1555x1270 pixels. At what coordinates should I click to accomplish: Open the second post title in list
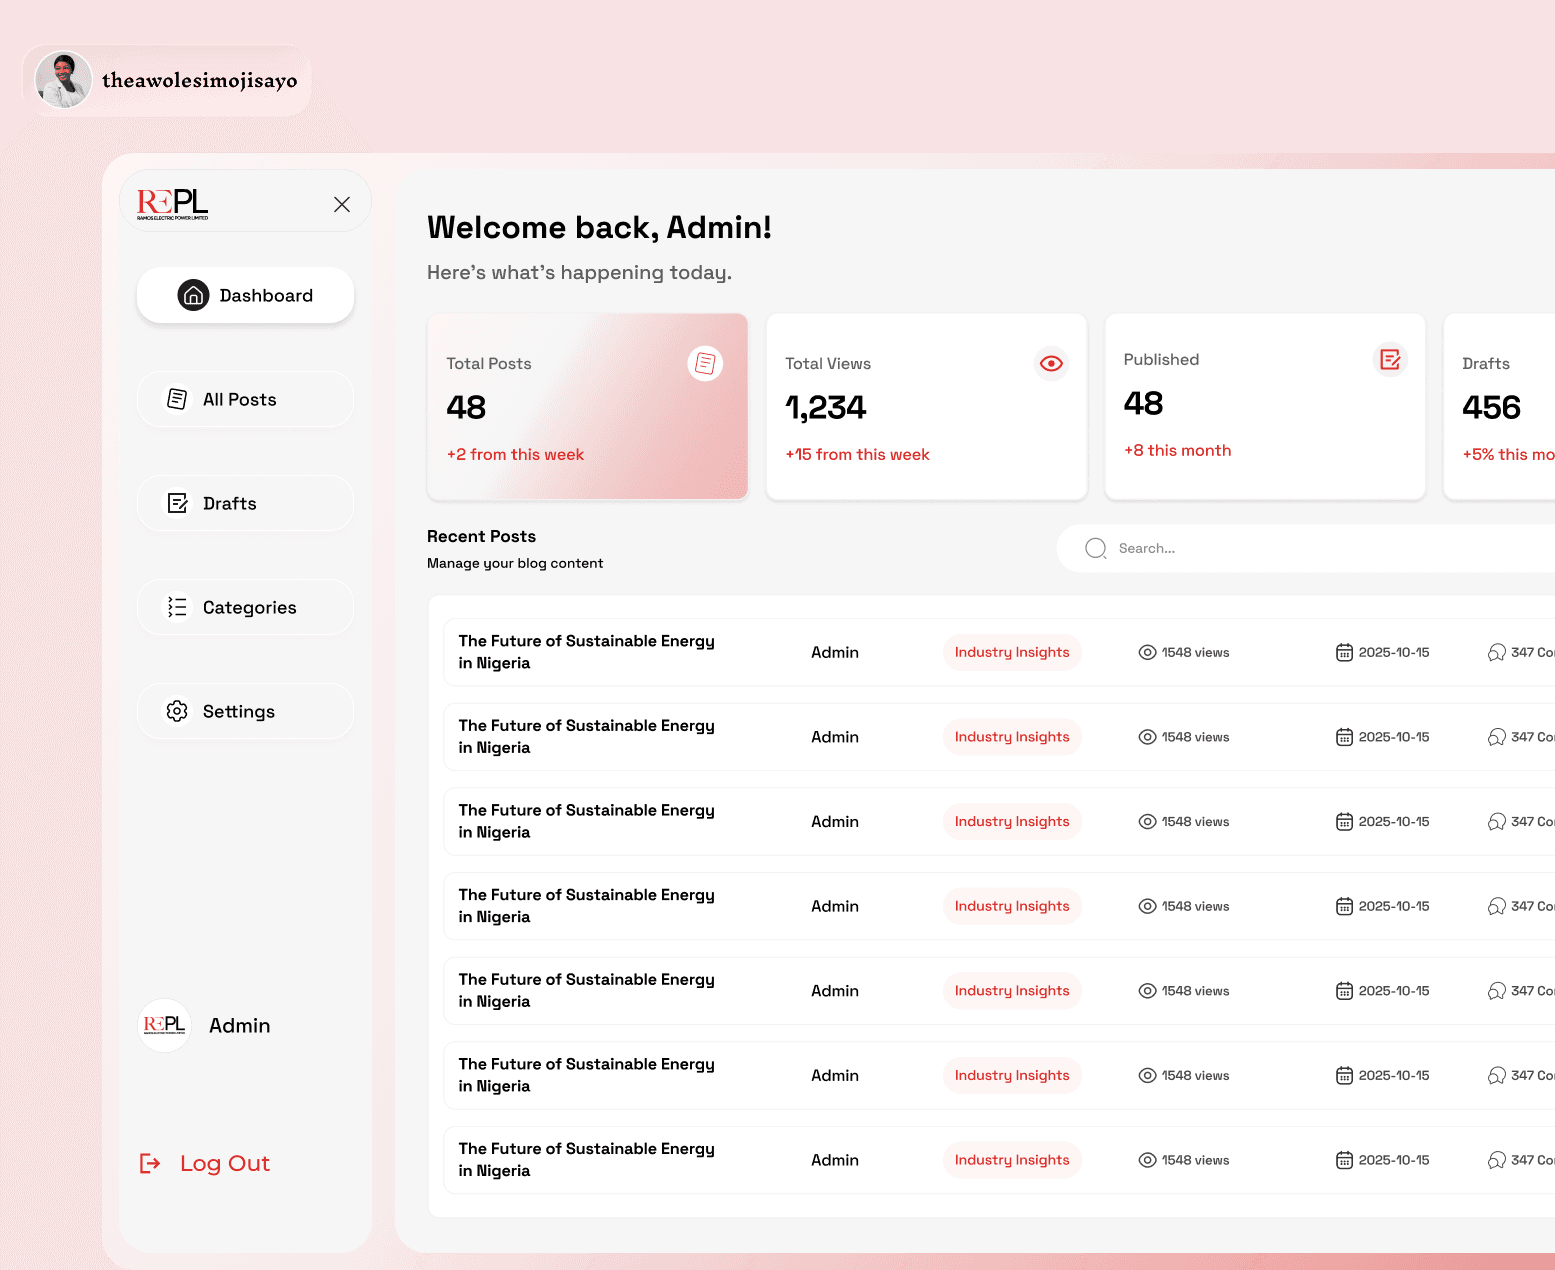586,737
